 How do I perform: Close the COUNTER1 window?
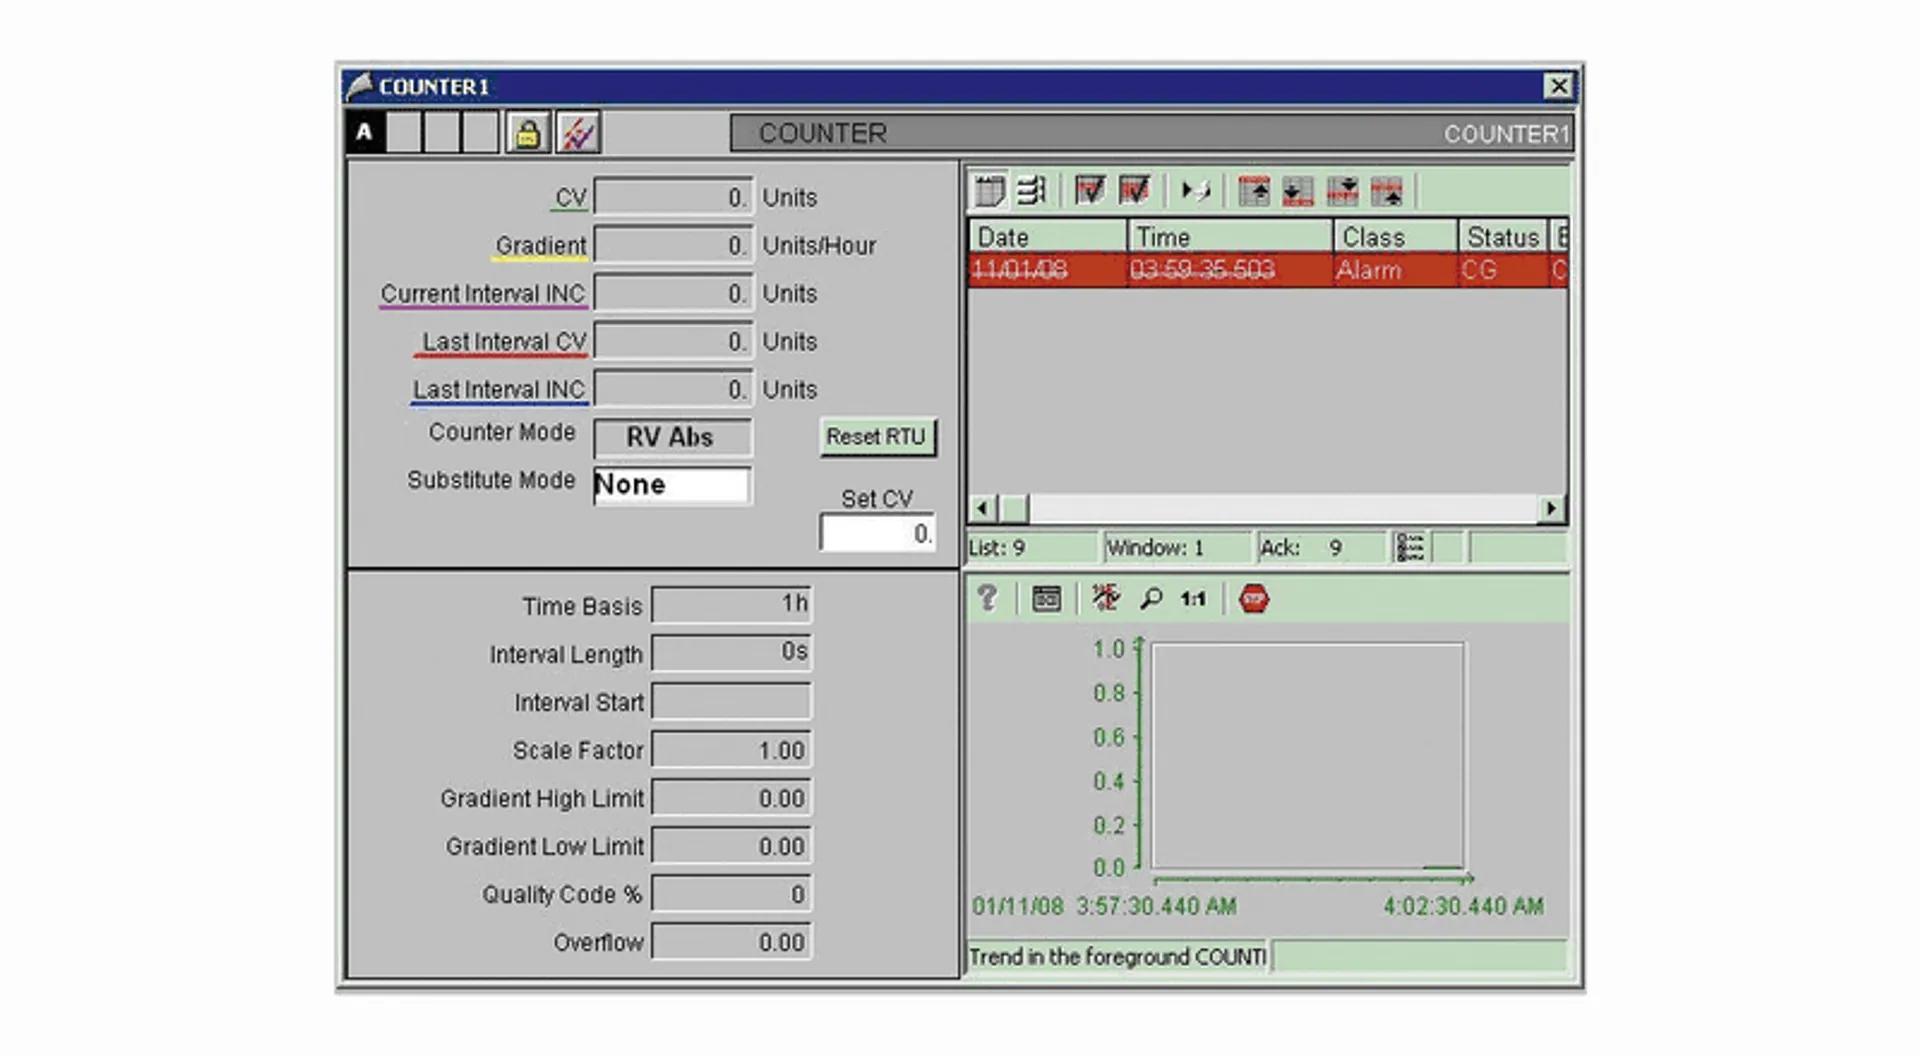(1558, 86)
